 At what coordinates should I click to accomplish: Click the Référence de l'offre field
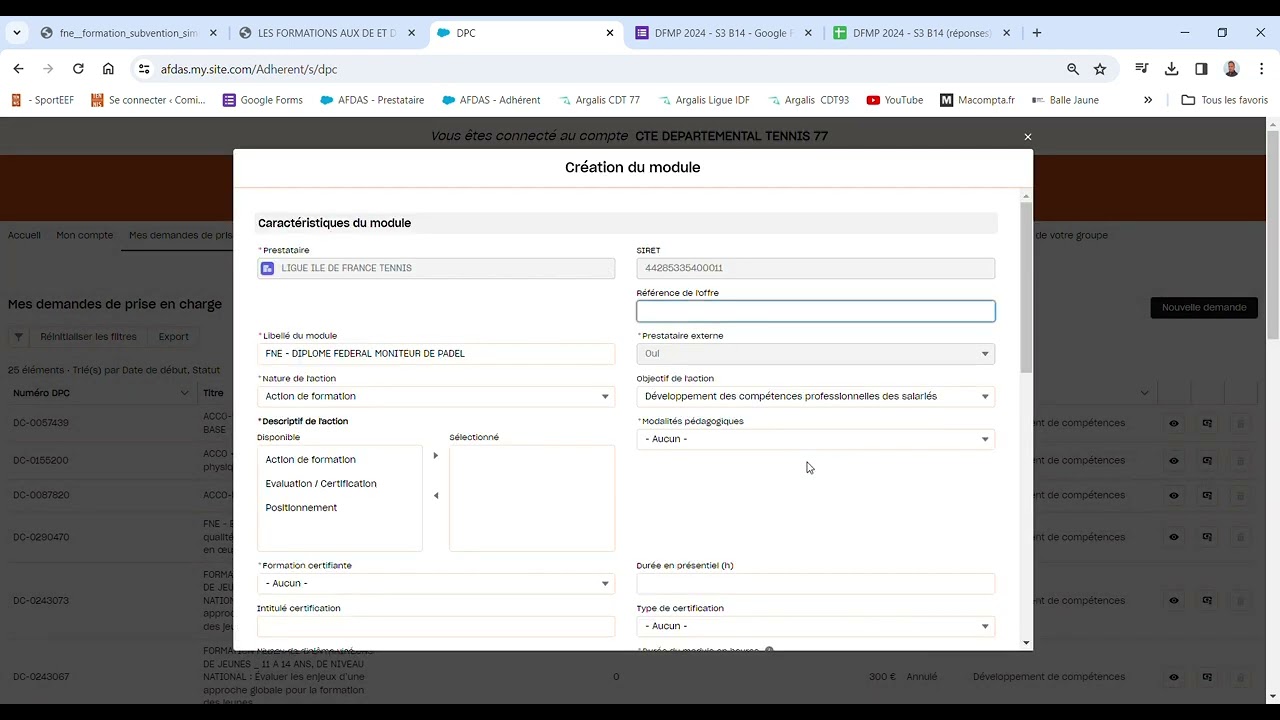tap(816, 311)
